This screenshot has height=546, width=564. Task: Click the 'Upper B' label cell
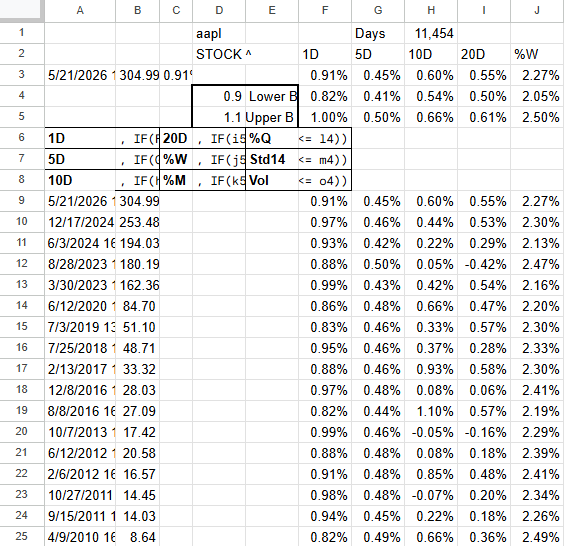[272, 117]
